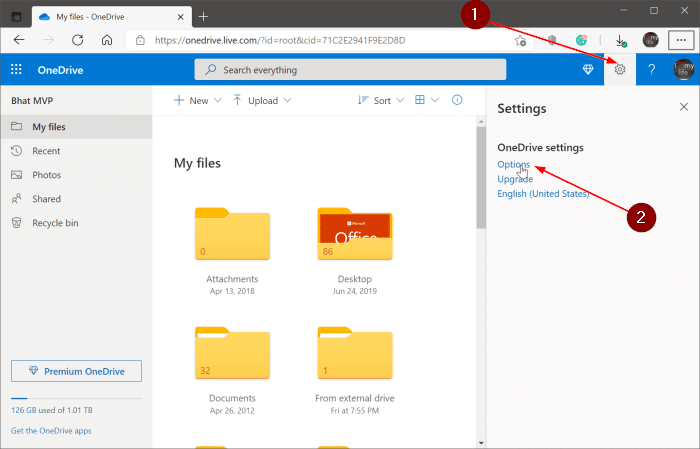The image size is (700, 449).
Task: Click the Premium diamond icon in header
Action: click(x=588, y=70)
